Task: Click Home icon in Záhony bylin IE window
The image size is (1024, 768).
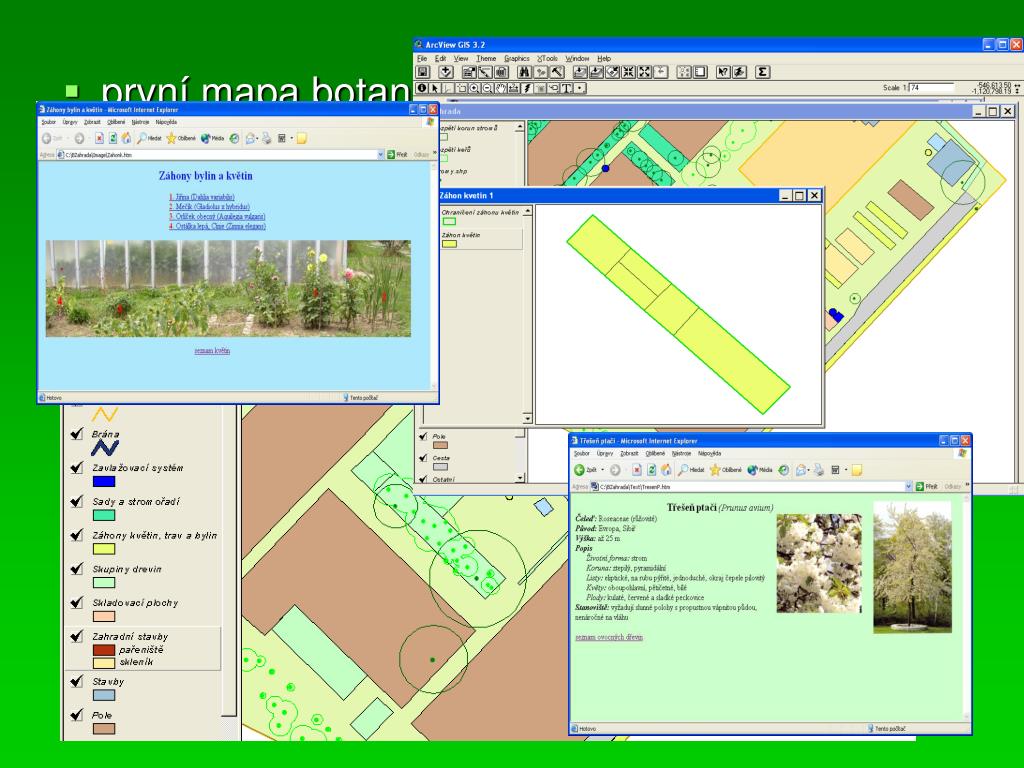Action: coord(126,138)
